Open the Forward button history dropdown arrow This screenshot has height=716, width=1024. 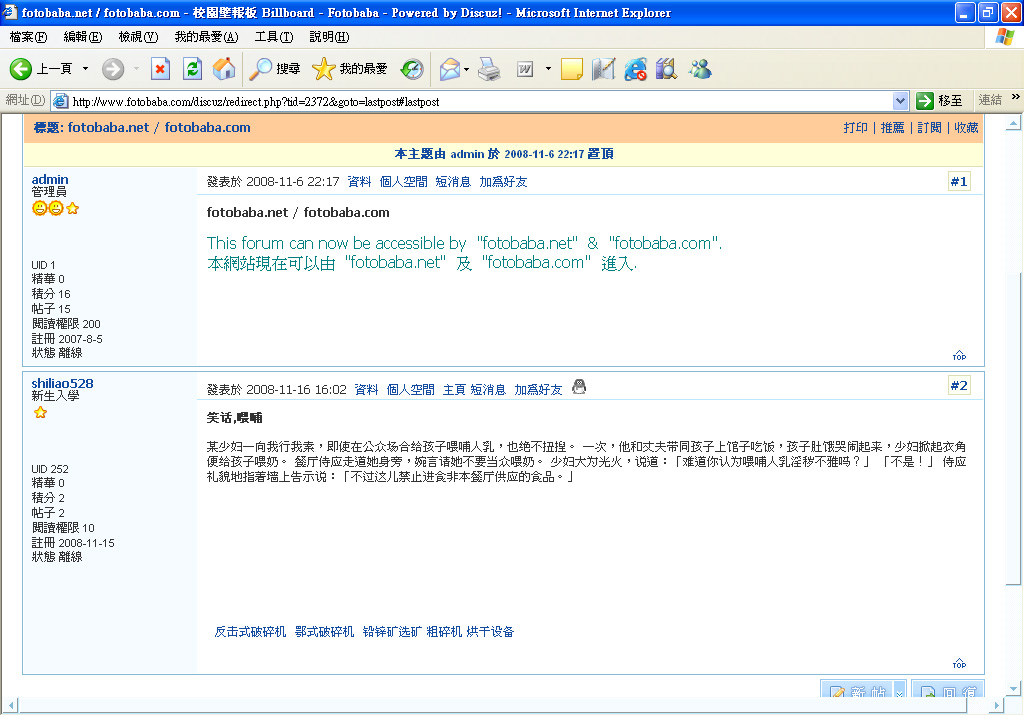coord(136,69)
